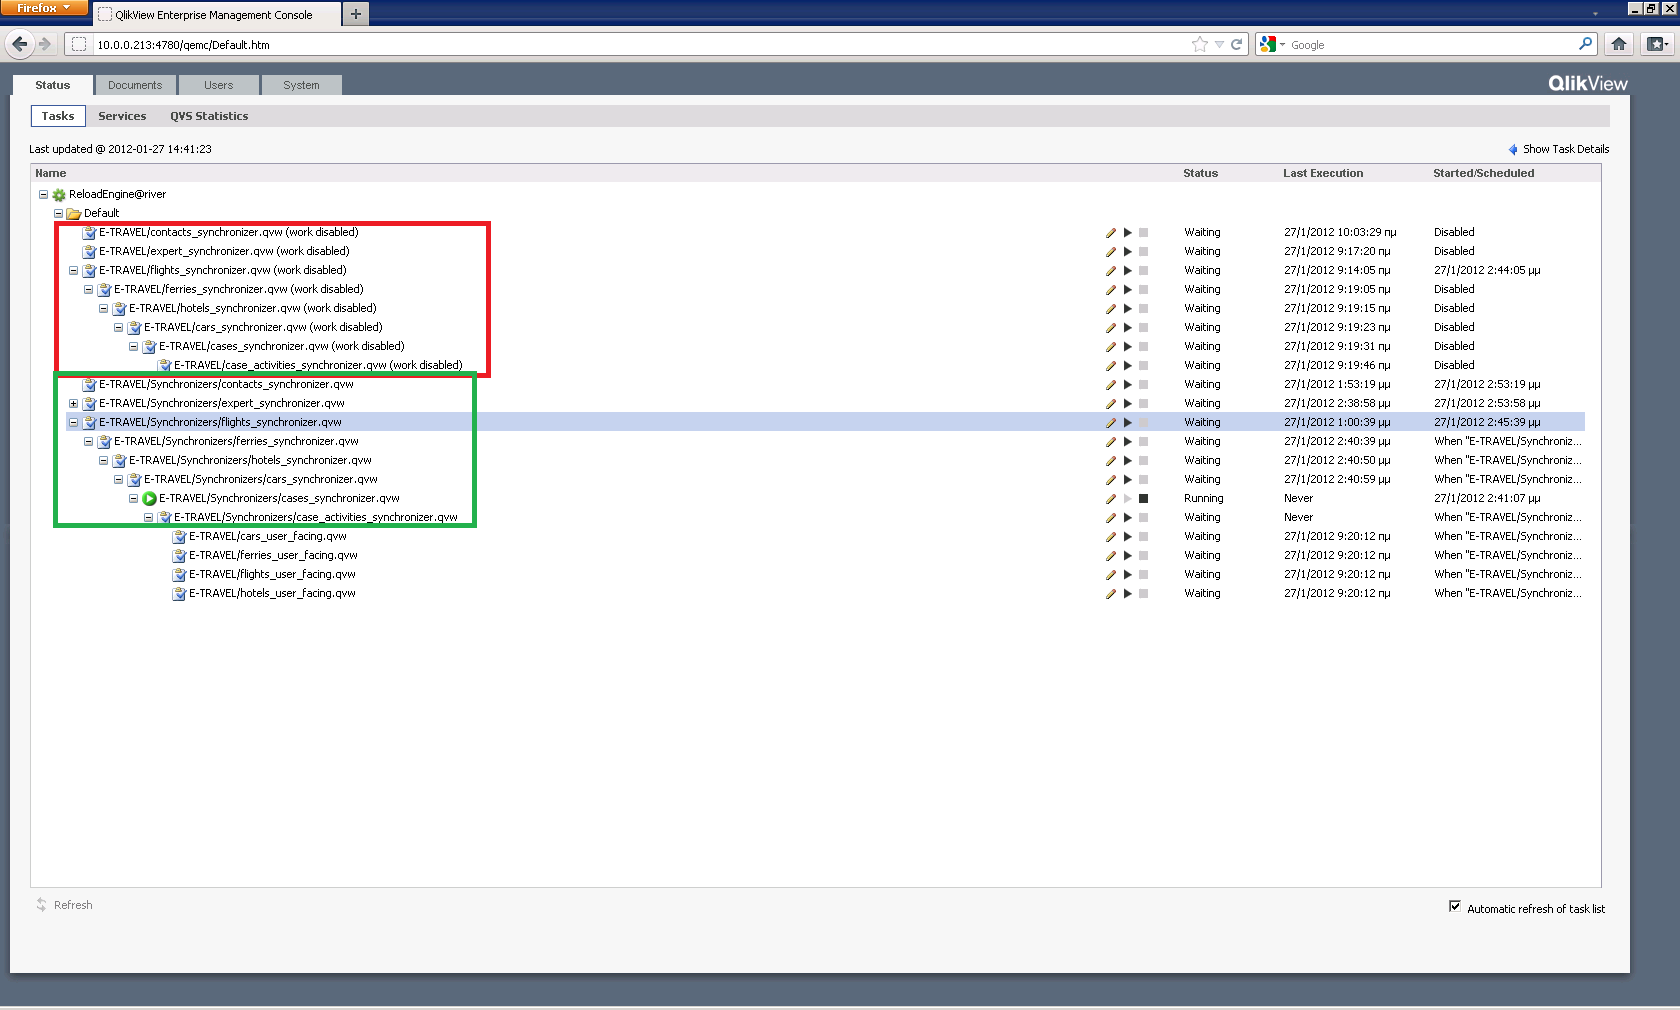Image resolution: width=1680 pixels, height=1010 pixels.
Task: Click edit pencil for flights_synchronizer.qvw (work disabled)
Action: [1110, 271]
